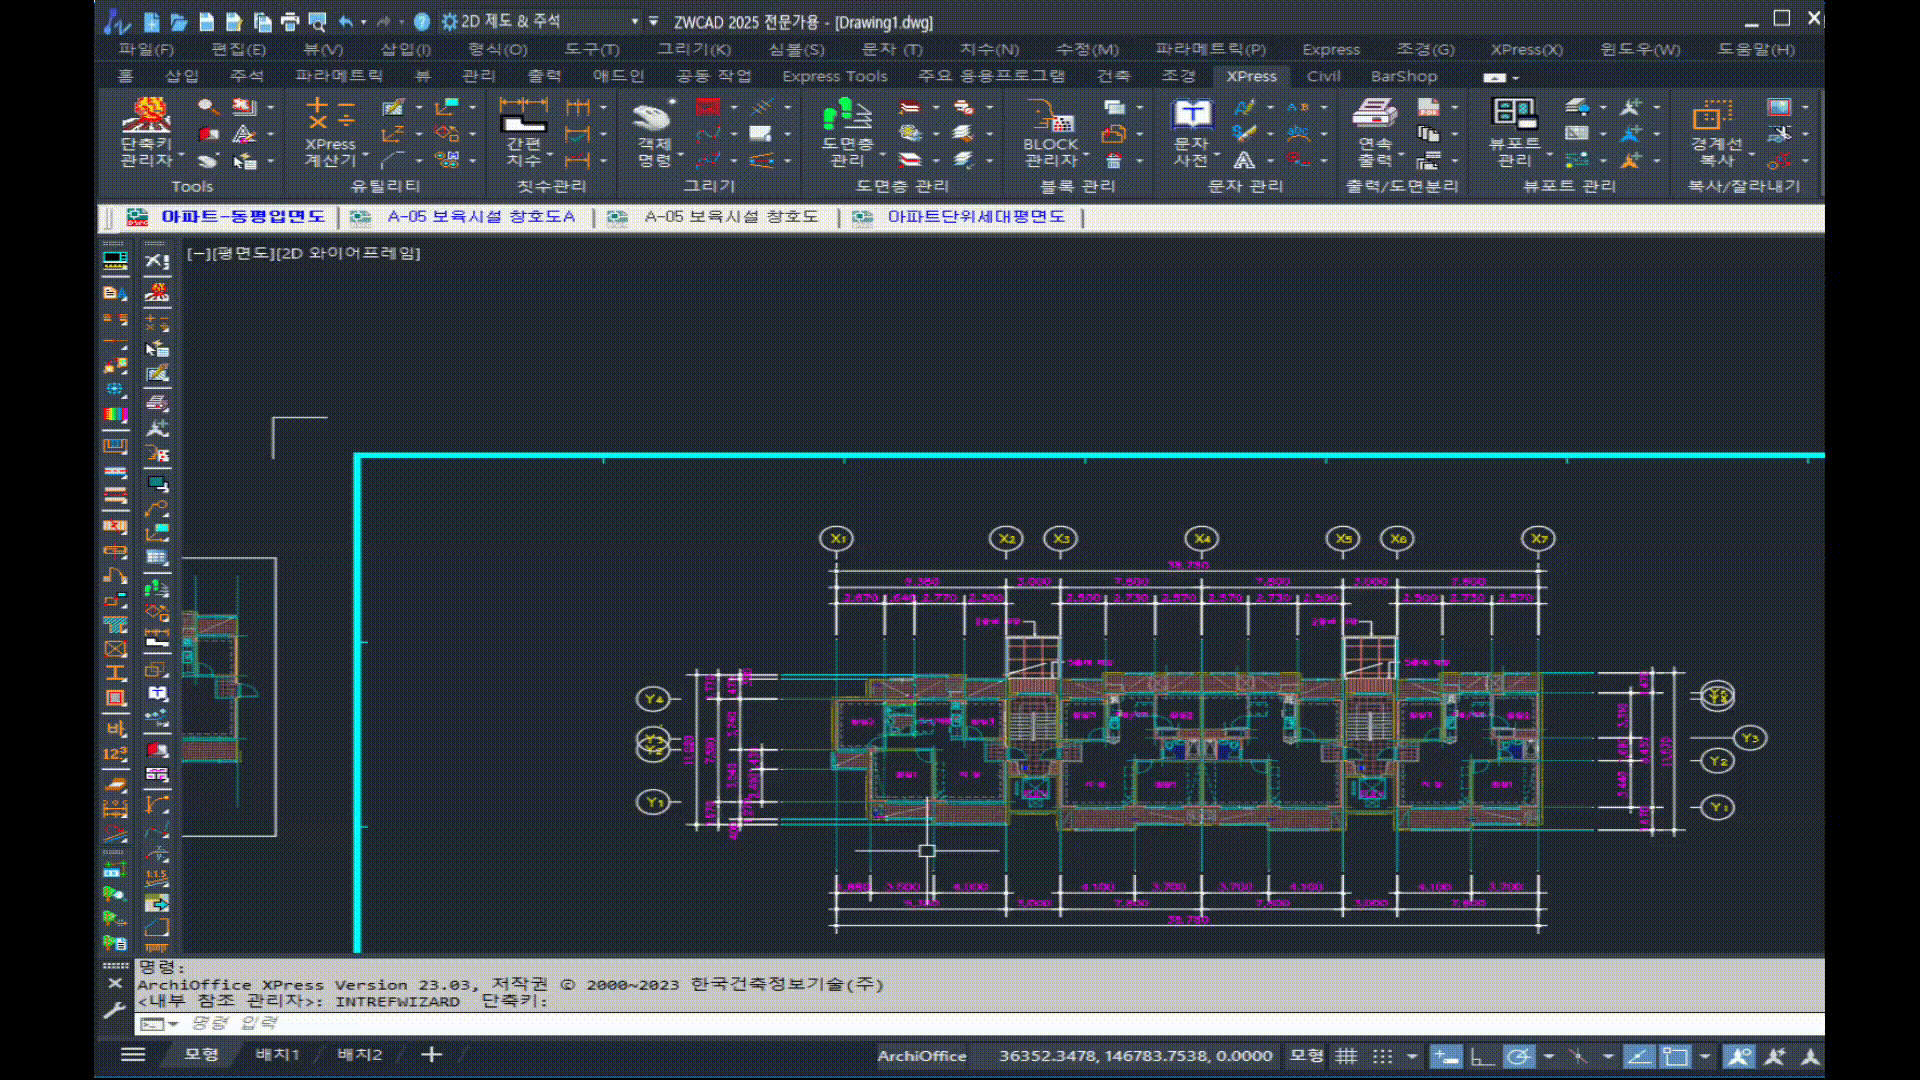The height and width of the screenshot is (1080, 1920).
Task: Toggle polar tracking in status bar
Action: pyautogui.click(x=1518, y=1056)
